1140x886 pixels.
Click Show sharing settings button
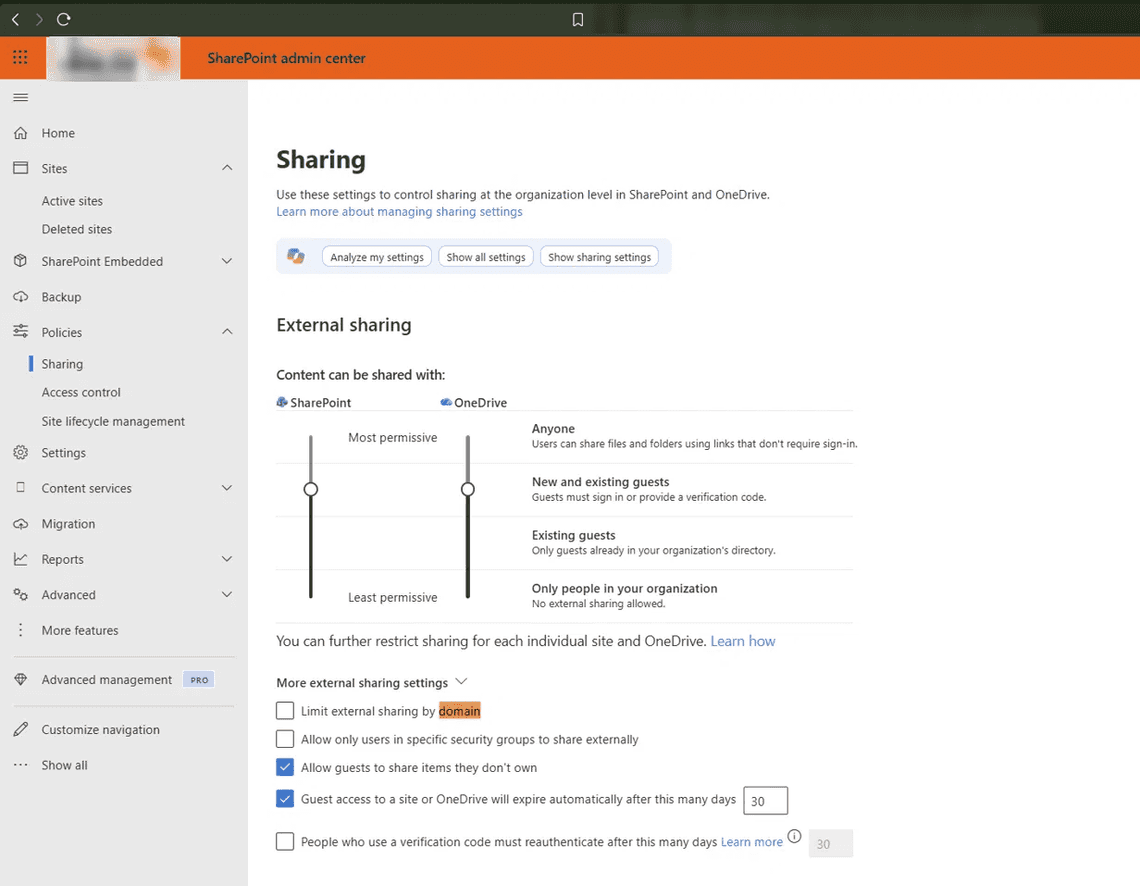point(599,257)
